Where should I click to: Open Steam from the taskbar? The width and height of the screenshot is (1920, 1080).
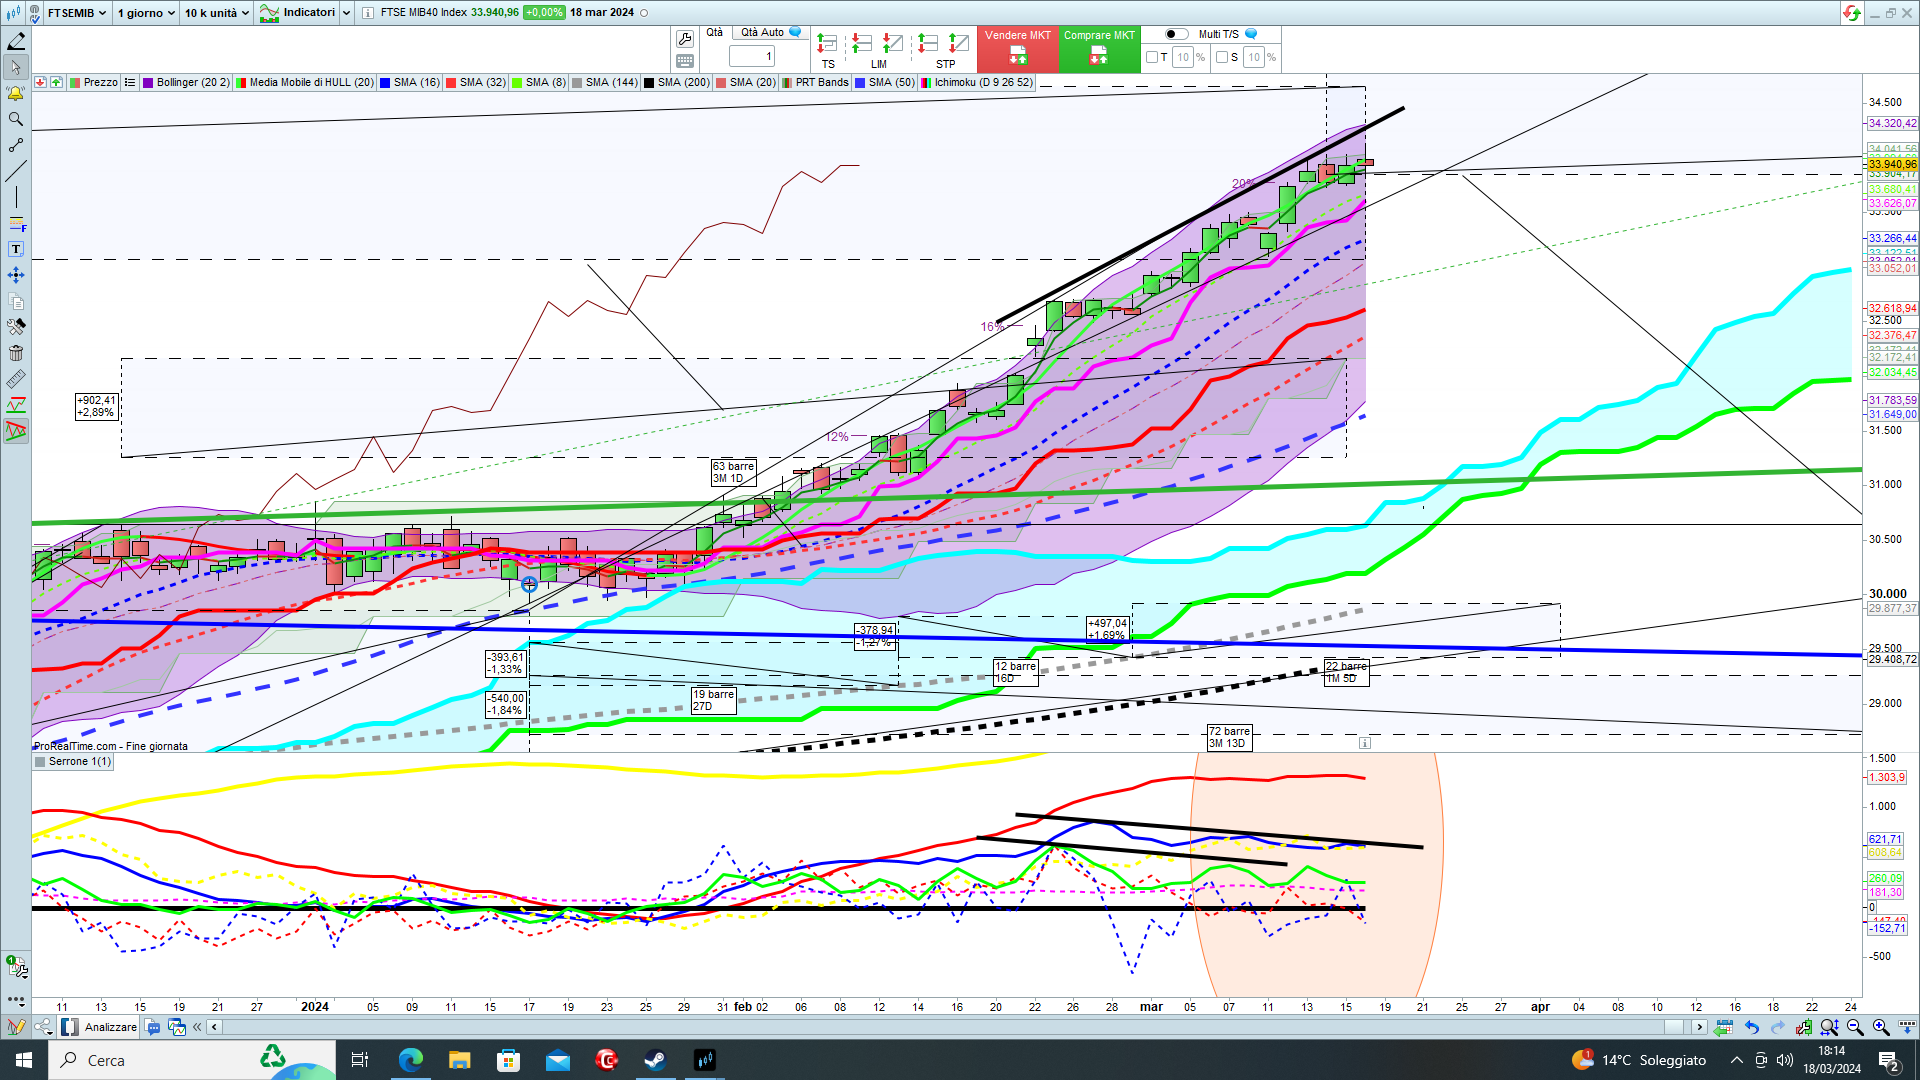pyautogui.click(x=656, y=1060)
